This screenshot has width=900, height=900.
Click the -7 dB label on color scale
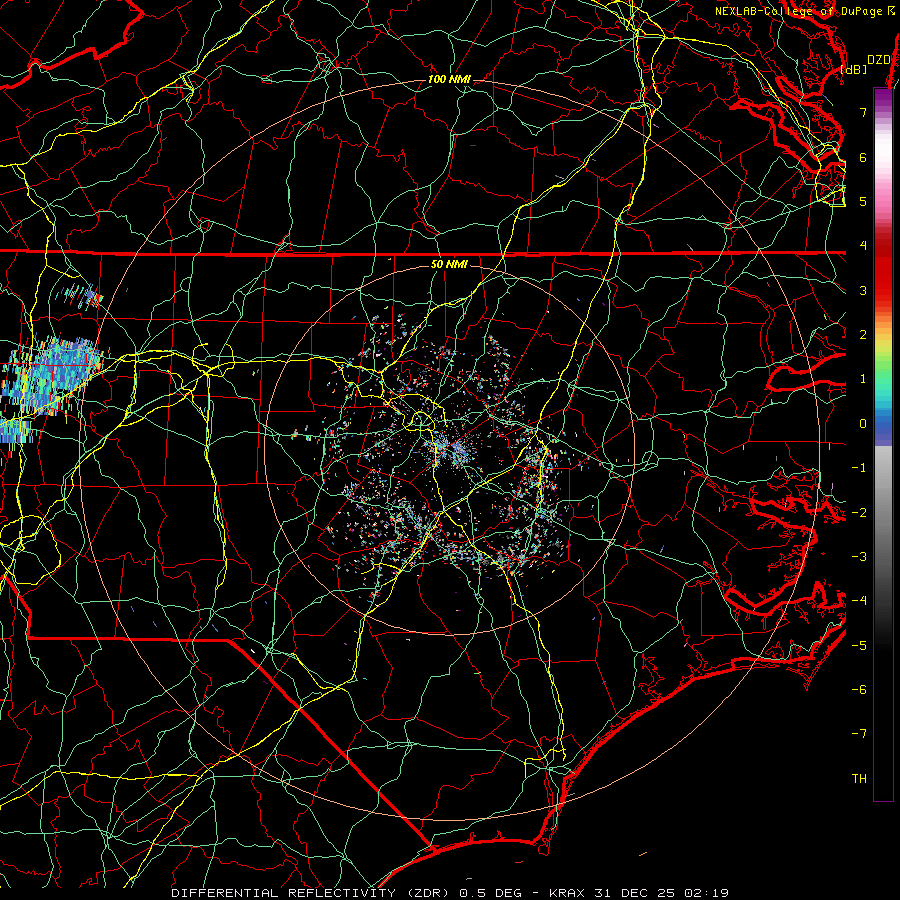click(859, 734)
